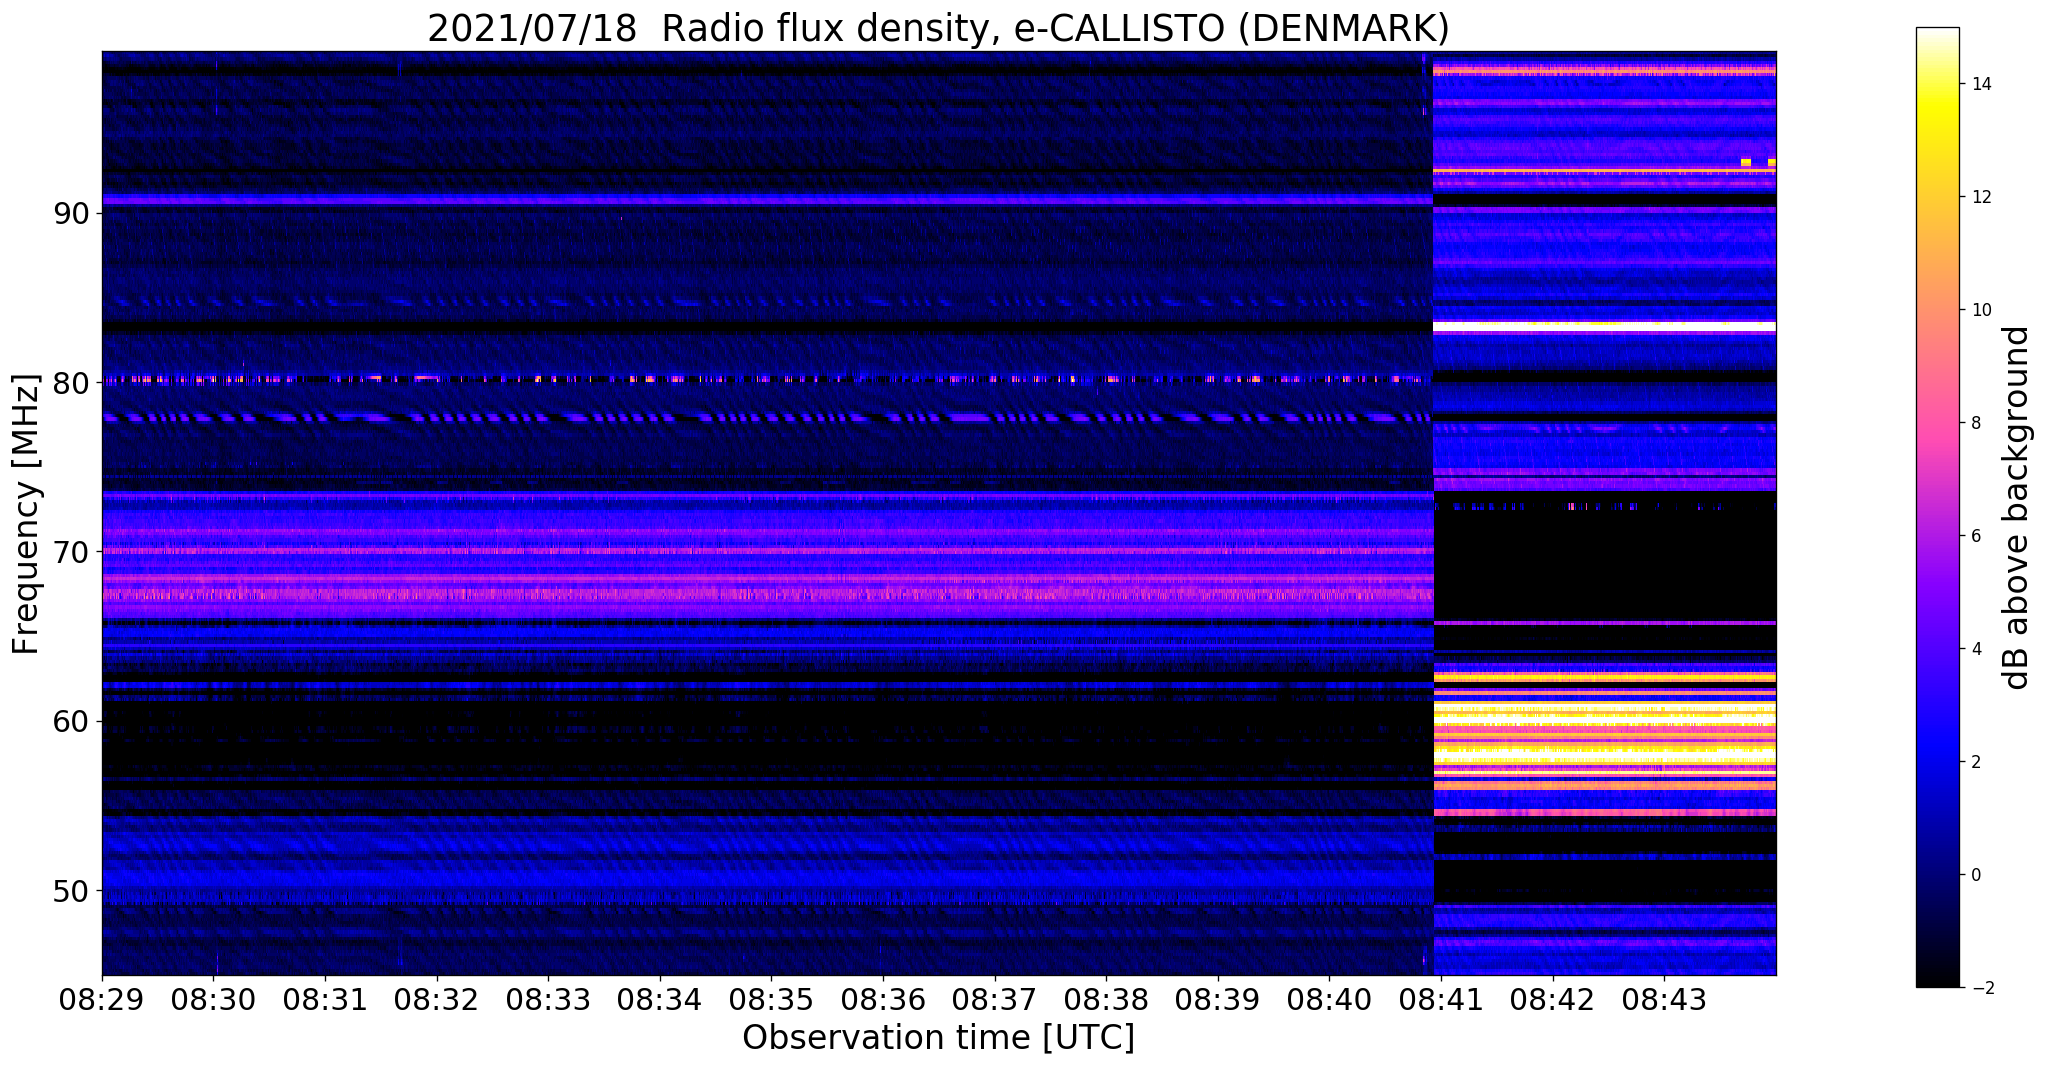Click the 60 MHz frequency tick label
Screen dimensions: 2047x1067
[74, 721]
